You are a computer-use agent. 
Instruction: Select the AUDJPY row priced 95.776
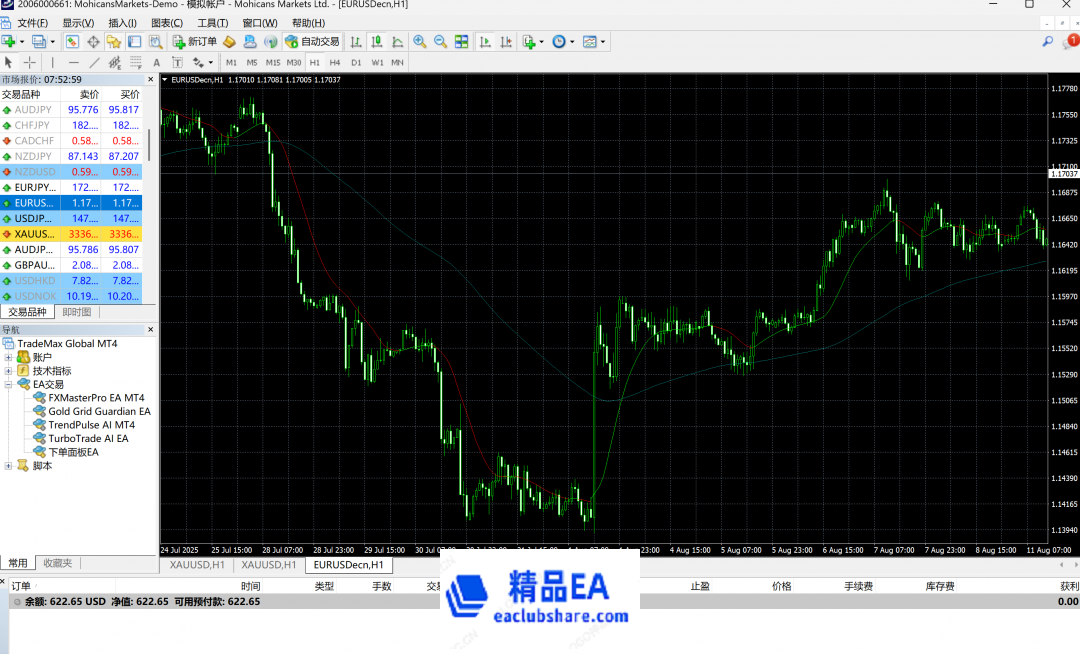71,109
